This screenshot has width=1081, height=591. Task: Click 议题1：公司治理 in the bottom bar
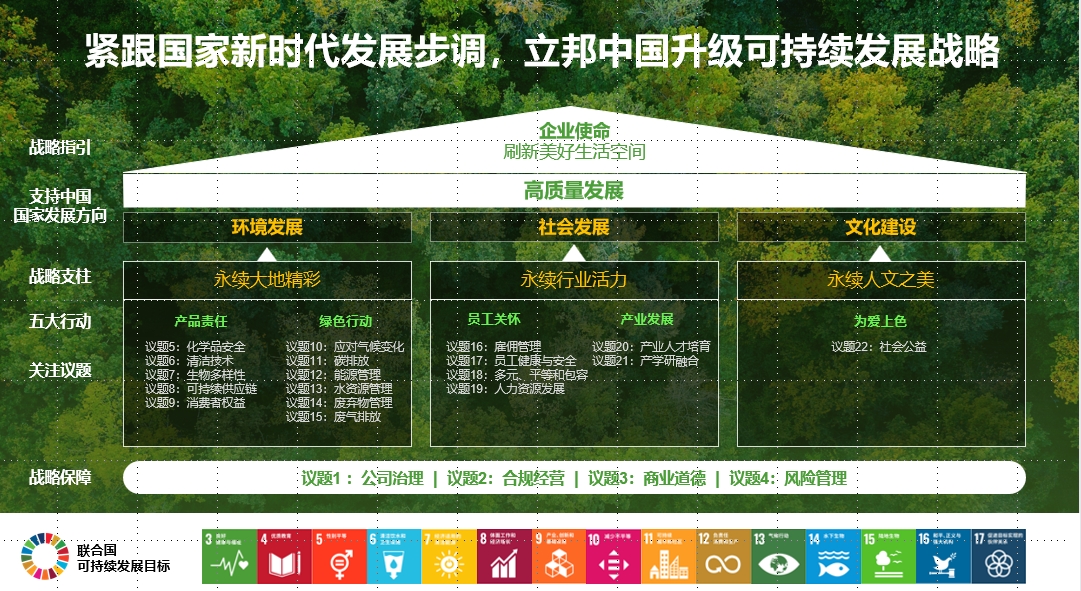pos(363,479)
